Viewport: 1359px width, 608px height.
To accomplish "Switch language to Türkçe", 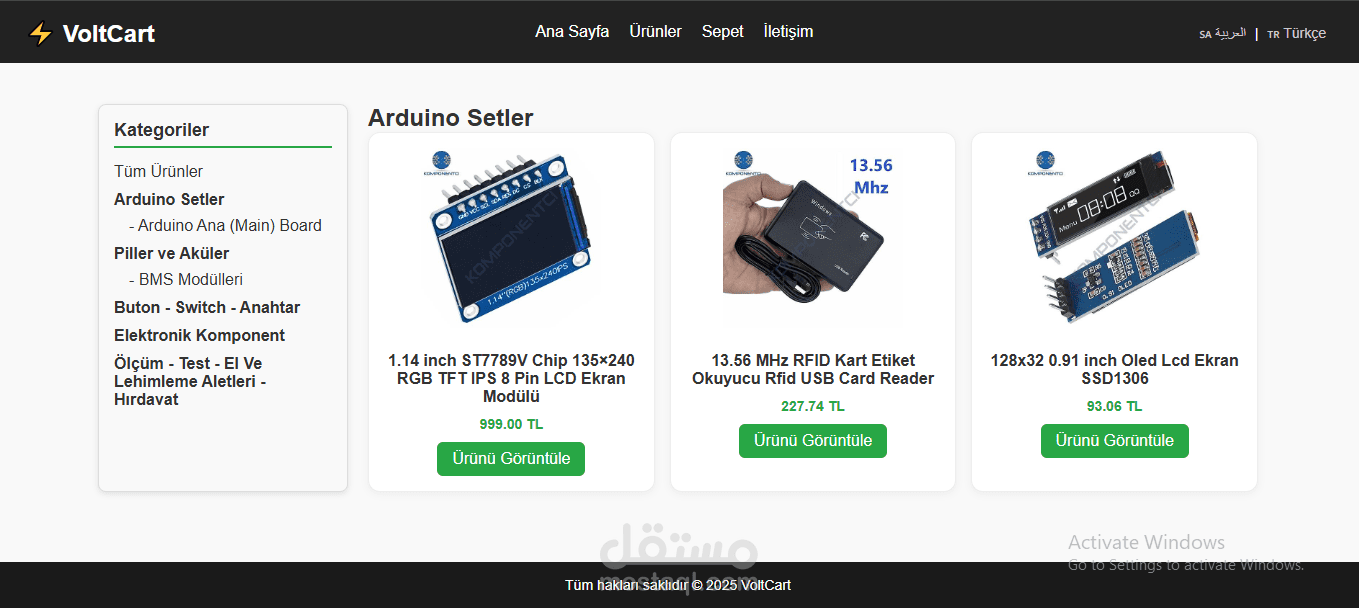I will [x=1297, y=33].
